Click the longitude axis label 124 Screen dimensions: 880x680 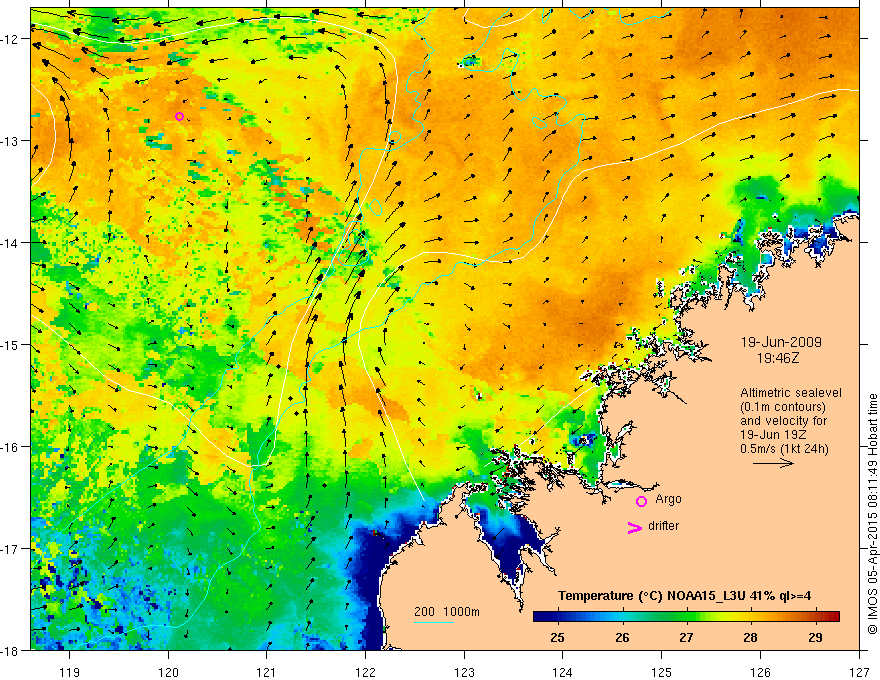563,672
